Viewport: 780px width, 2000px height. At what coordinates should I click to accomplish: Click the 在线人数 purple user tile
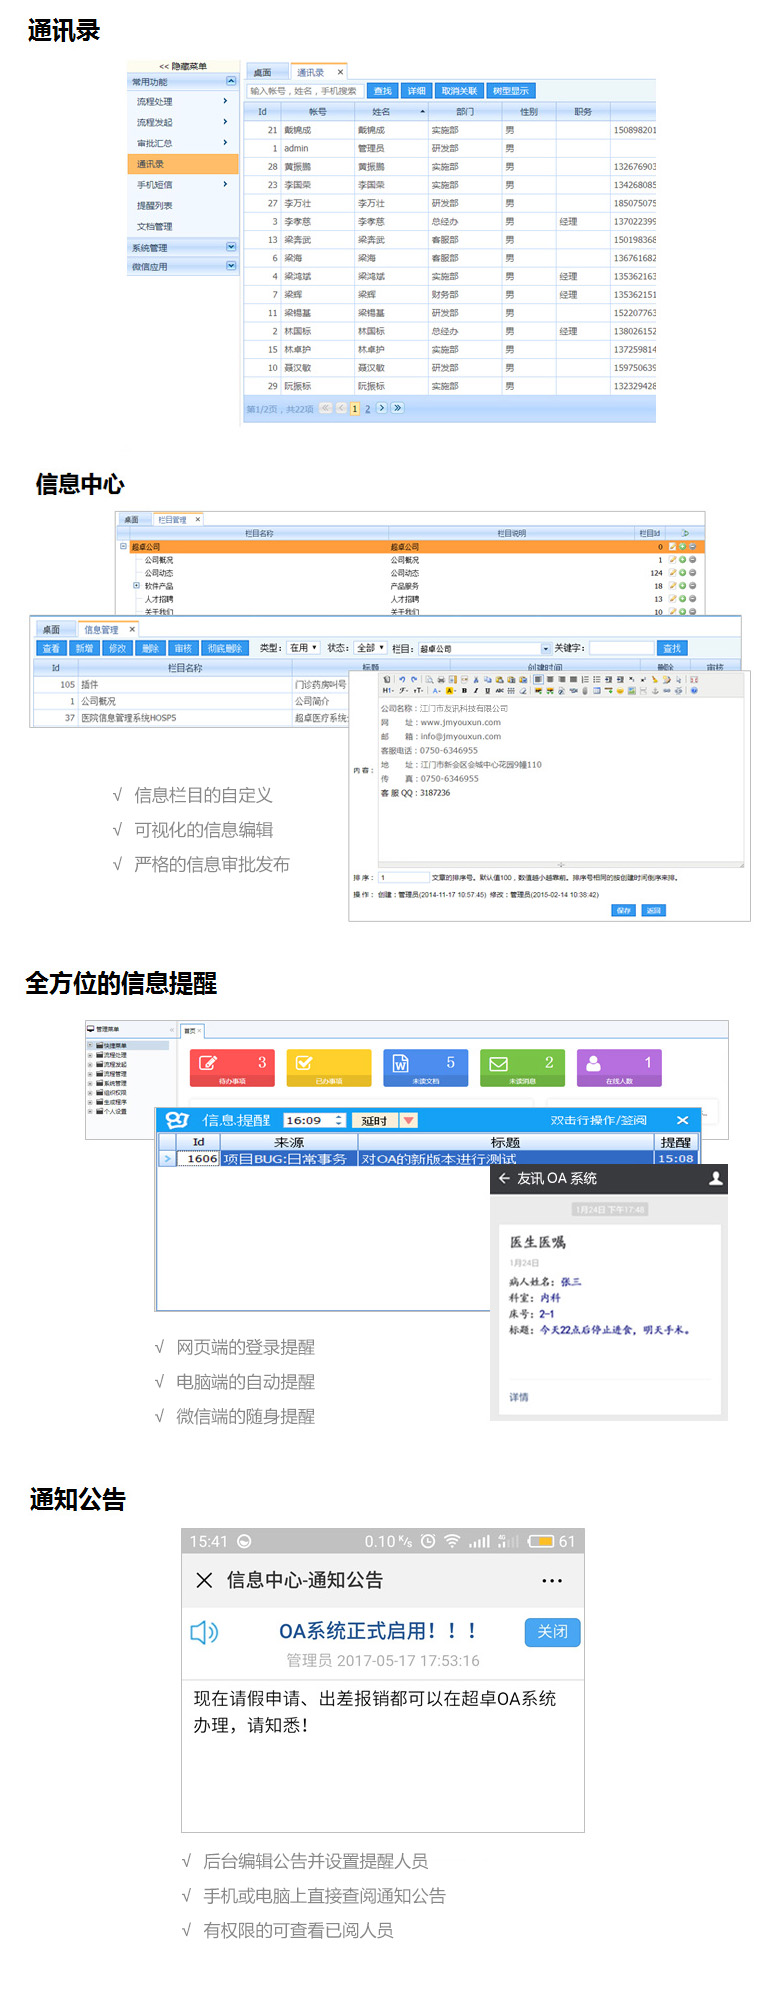(594, 1064)
